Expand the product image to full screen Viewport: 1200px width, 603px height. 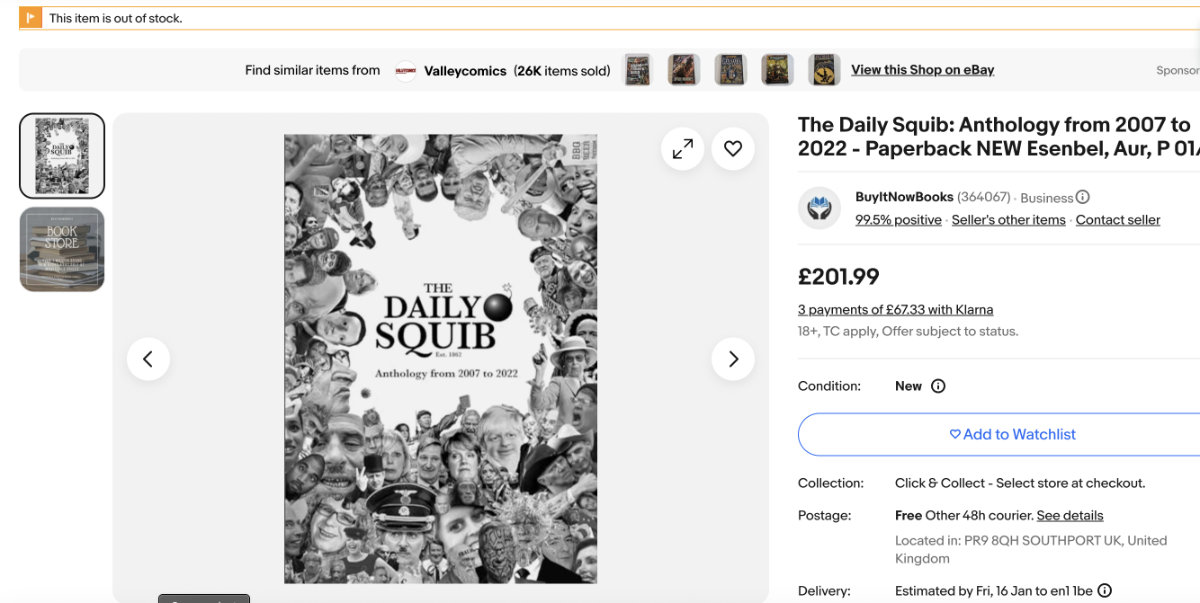click(x=683, y=149)
